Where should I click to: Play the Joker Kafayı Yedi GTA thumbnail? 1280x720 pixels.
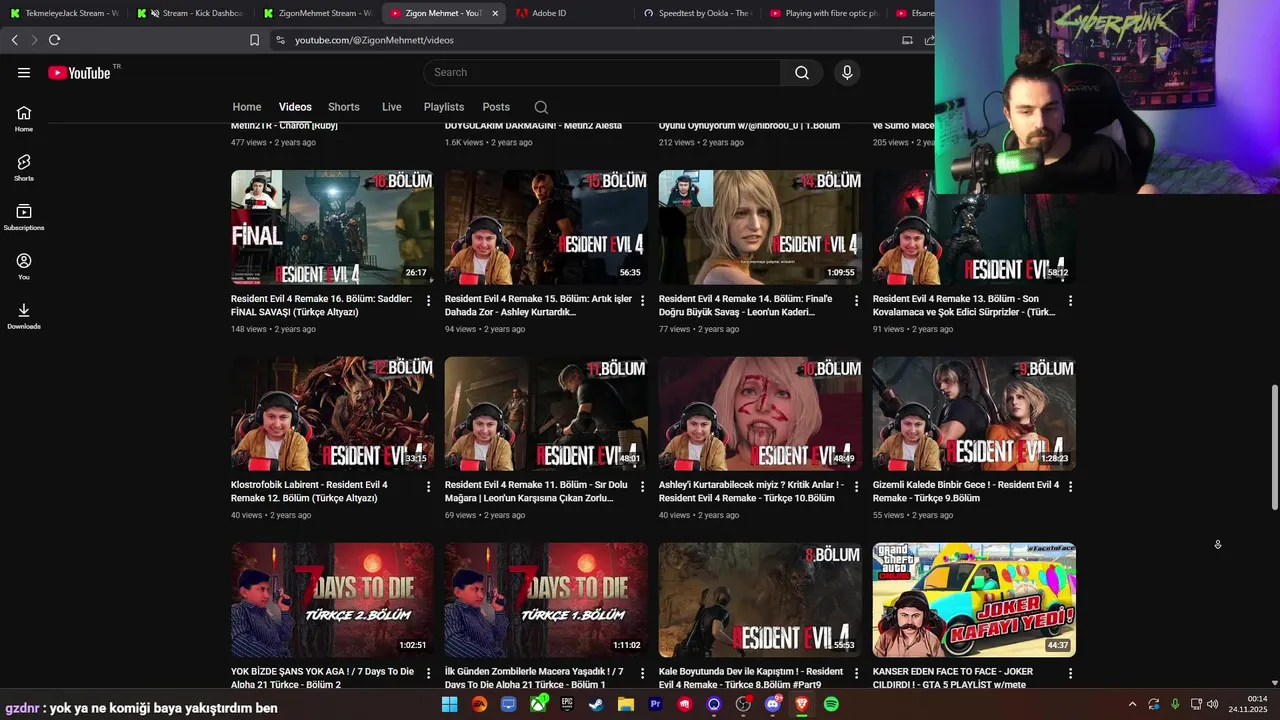[x=974, y=600]
